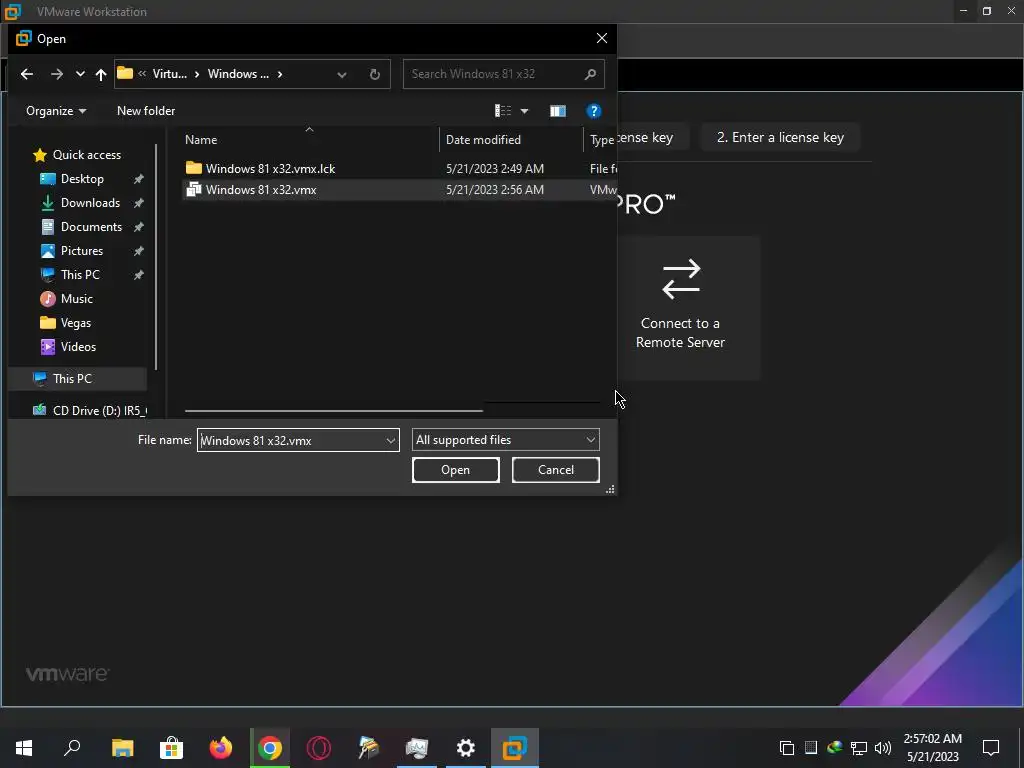
Task: Click the Windows ... breadcrumb segment
Action: point(238,74)
